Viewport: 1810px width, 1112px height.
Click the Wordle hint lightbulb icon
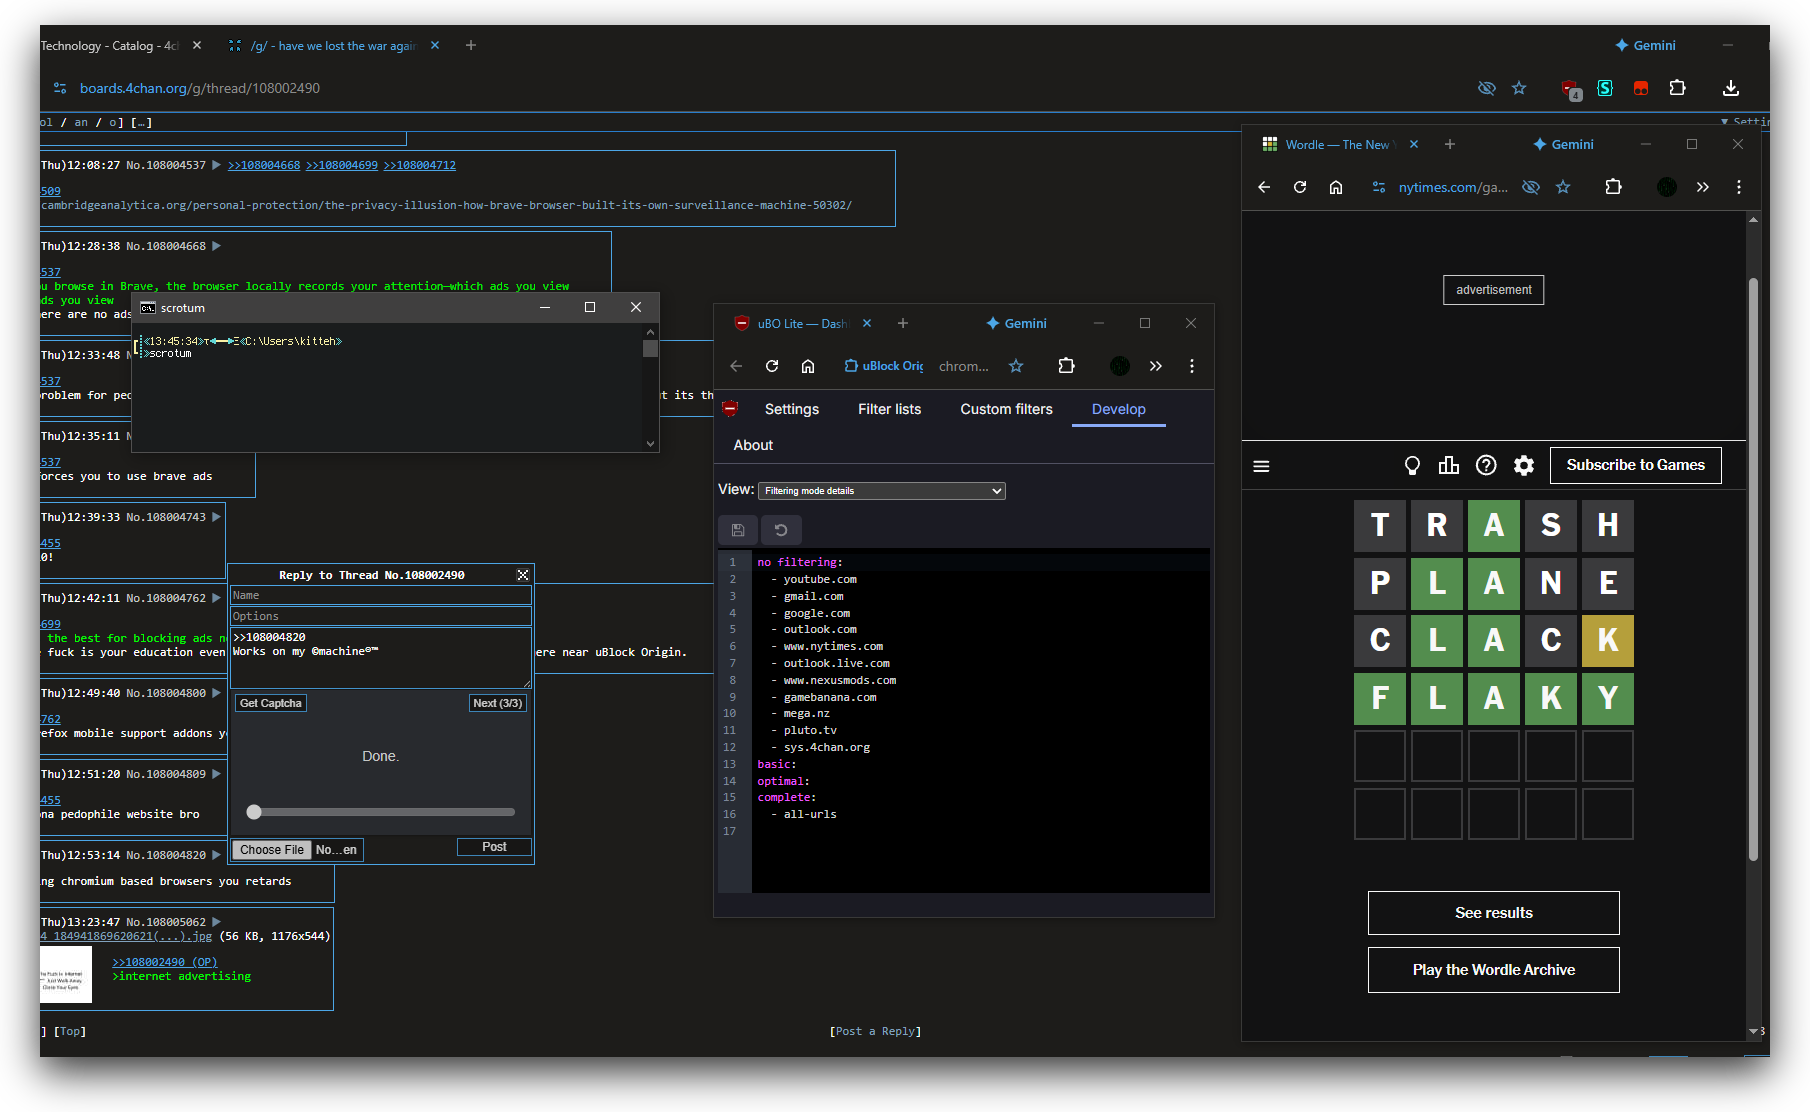tap(1412, 466)
